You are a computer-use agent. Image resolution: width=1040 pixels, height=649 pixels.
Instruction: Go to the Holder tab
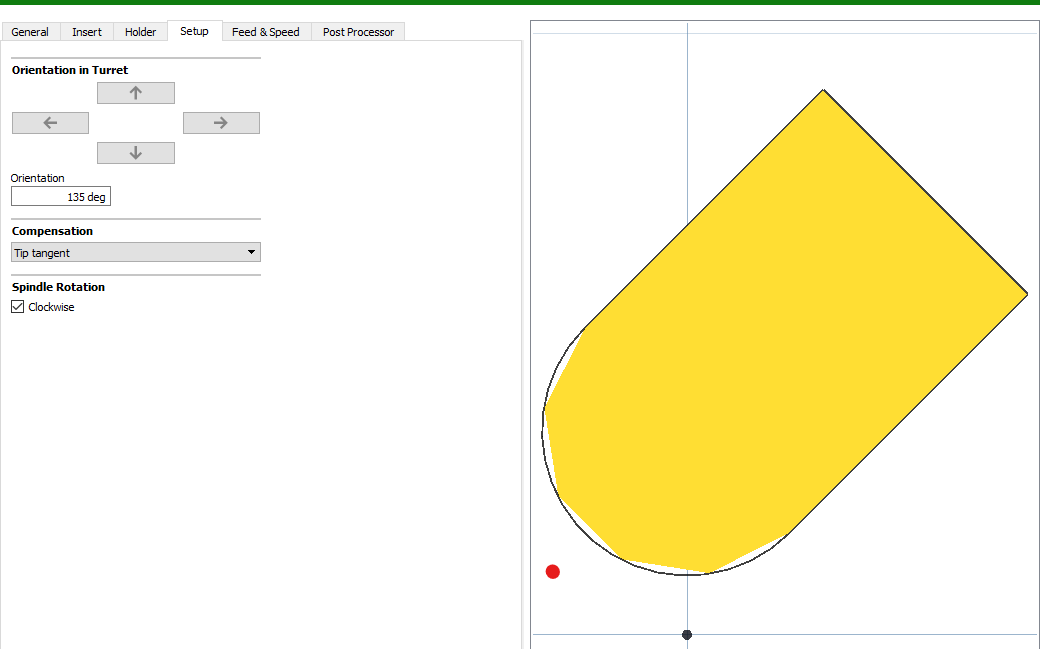[140, 31]
